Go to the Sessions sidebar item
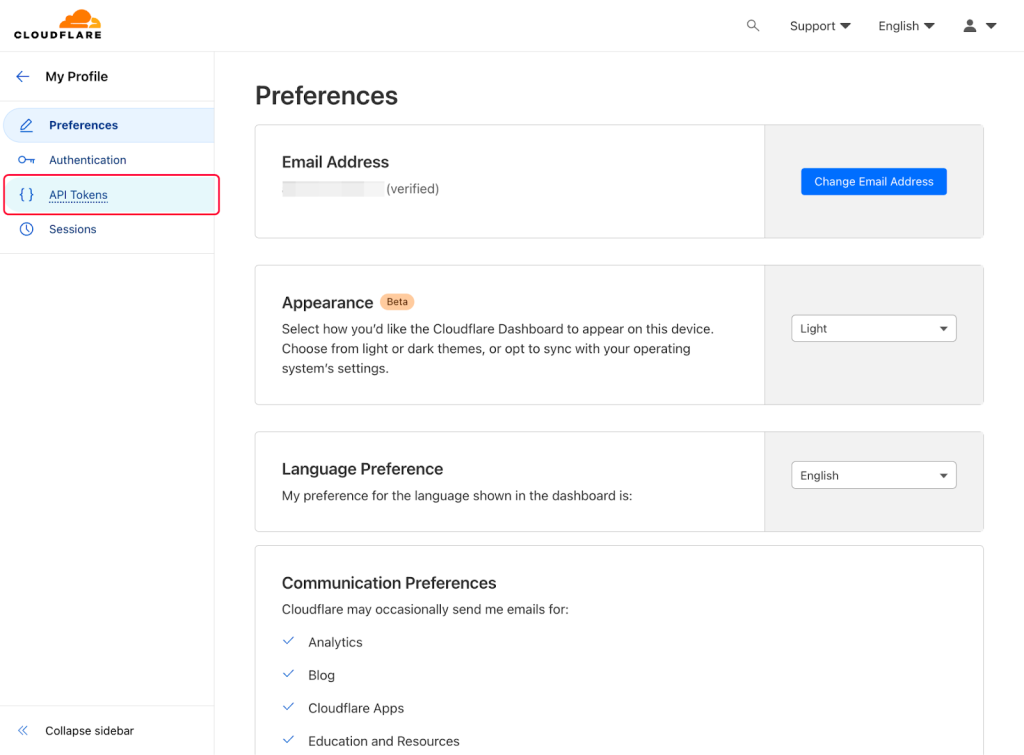This screenshot has height=755, width=1024. point(73,230)
